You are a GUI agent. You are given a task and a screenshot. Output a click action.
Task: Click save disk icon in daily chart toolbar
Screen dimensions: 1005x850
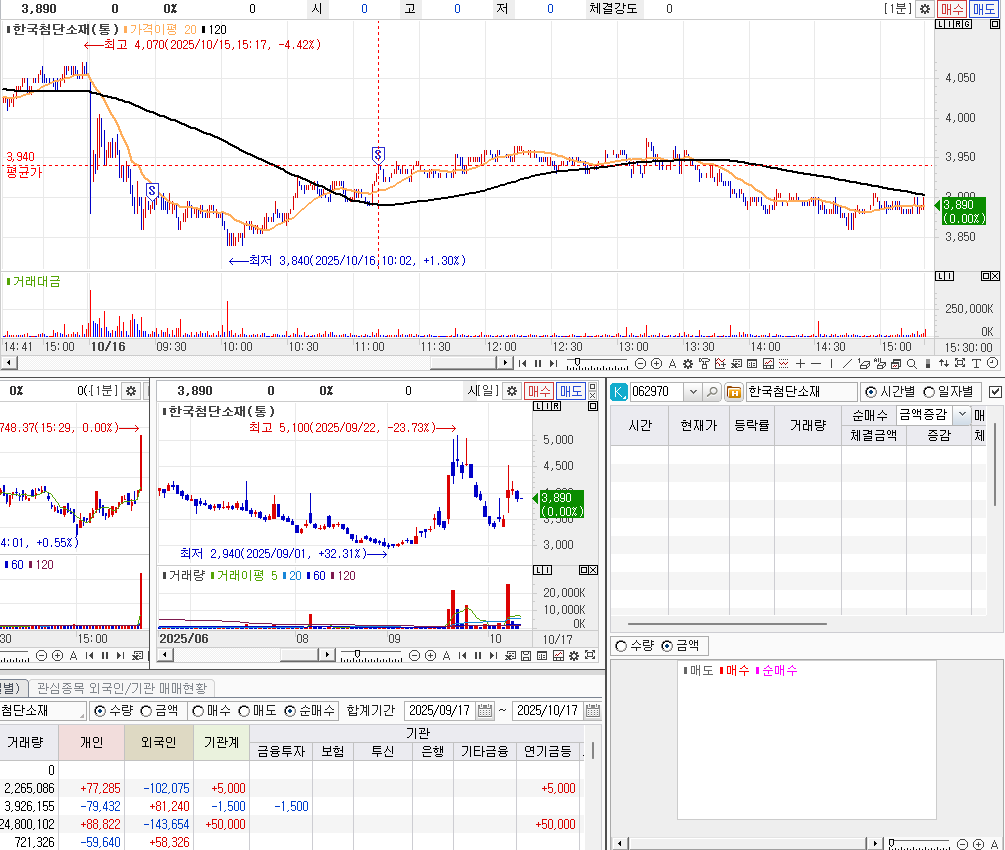click(x=526, y=655)
